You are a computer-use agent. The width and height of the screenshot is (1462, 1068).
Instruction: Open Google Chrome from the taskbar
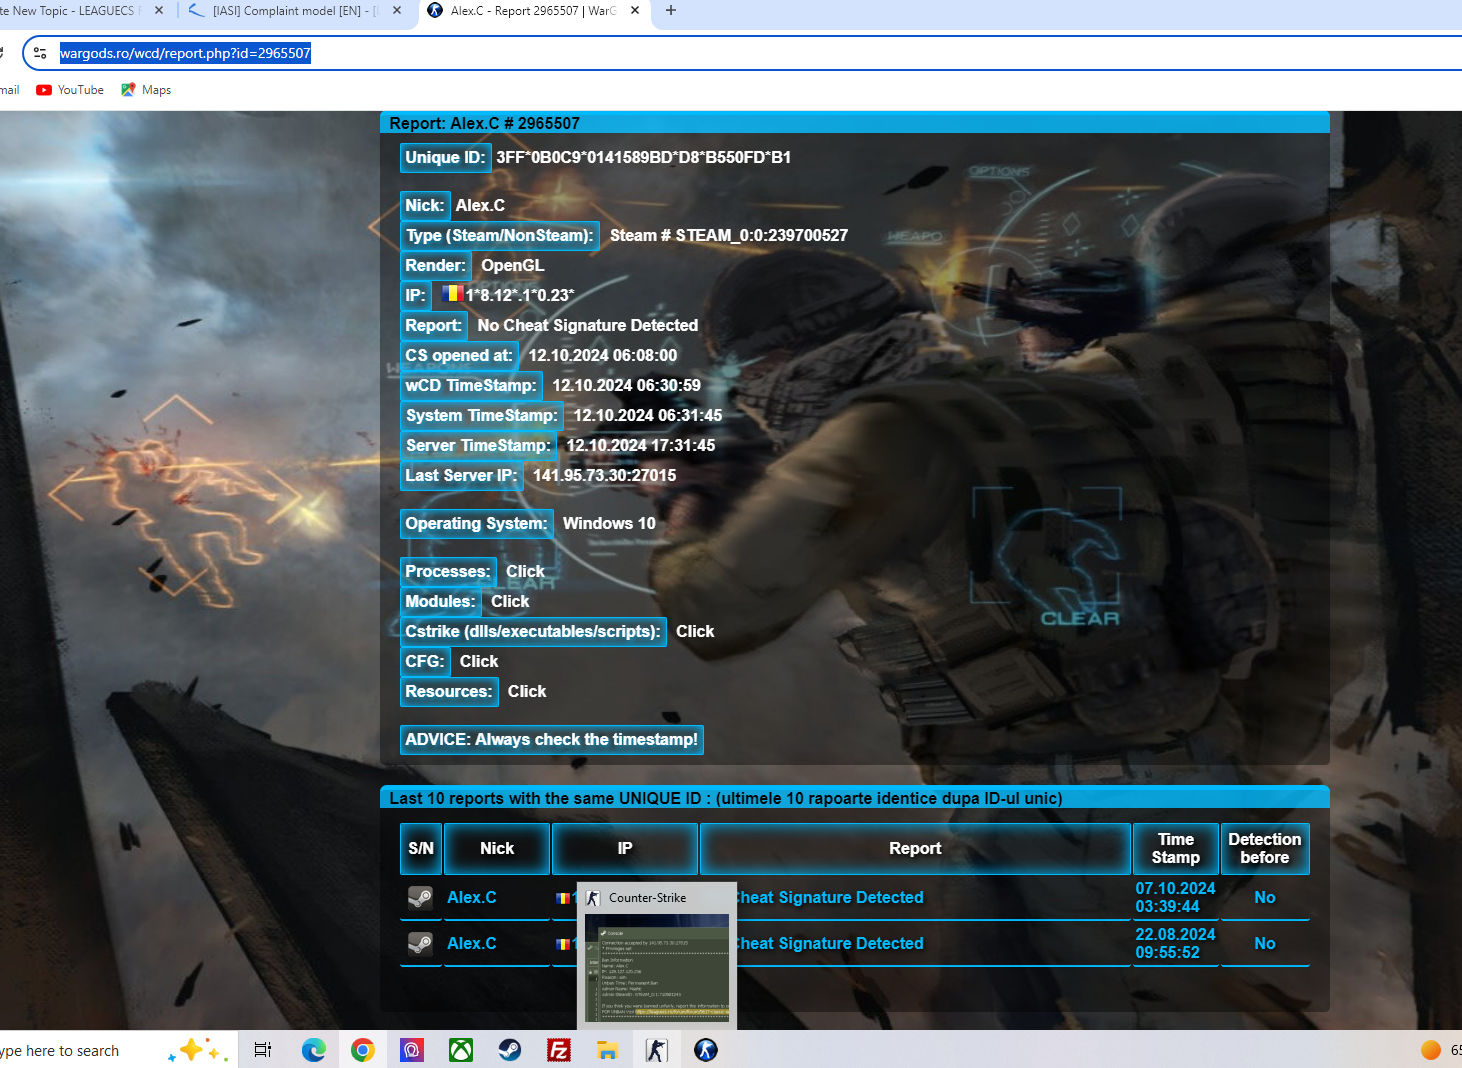[x=363, y=1050]
